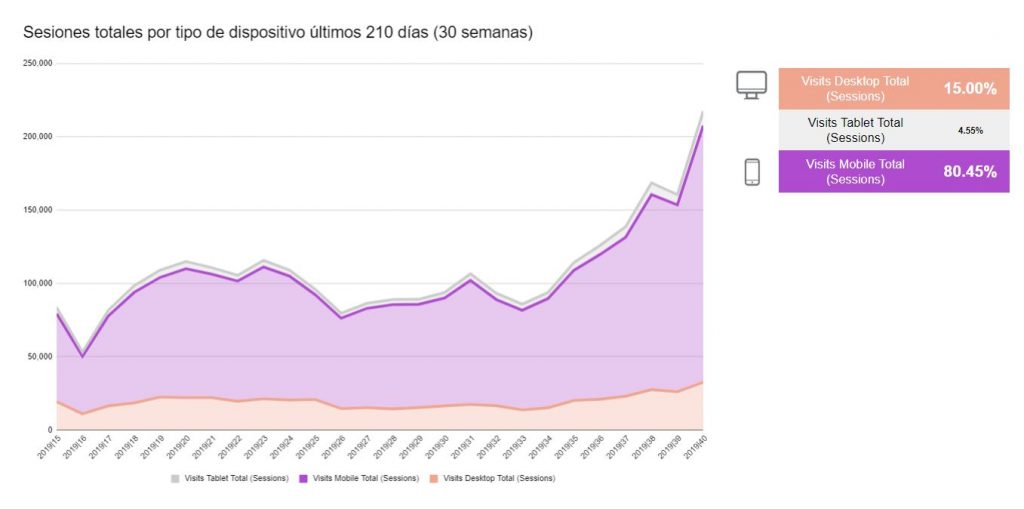Click the chart title about Sesiones totales

pyautogui.click(x=278, y=33)
